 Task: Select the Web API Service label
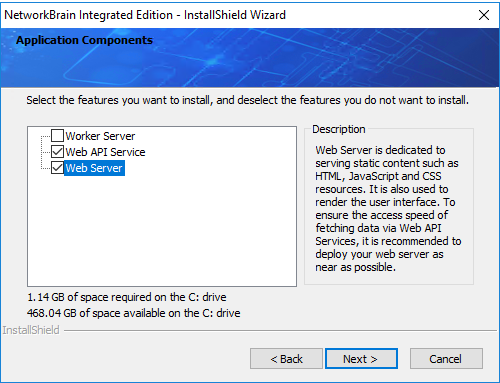tap(105, 152)
